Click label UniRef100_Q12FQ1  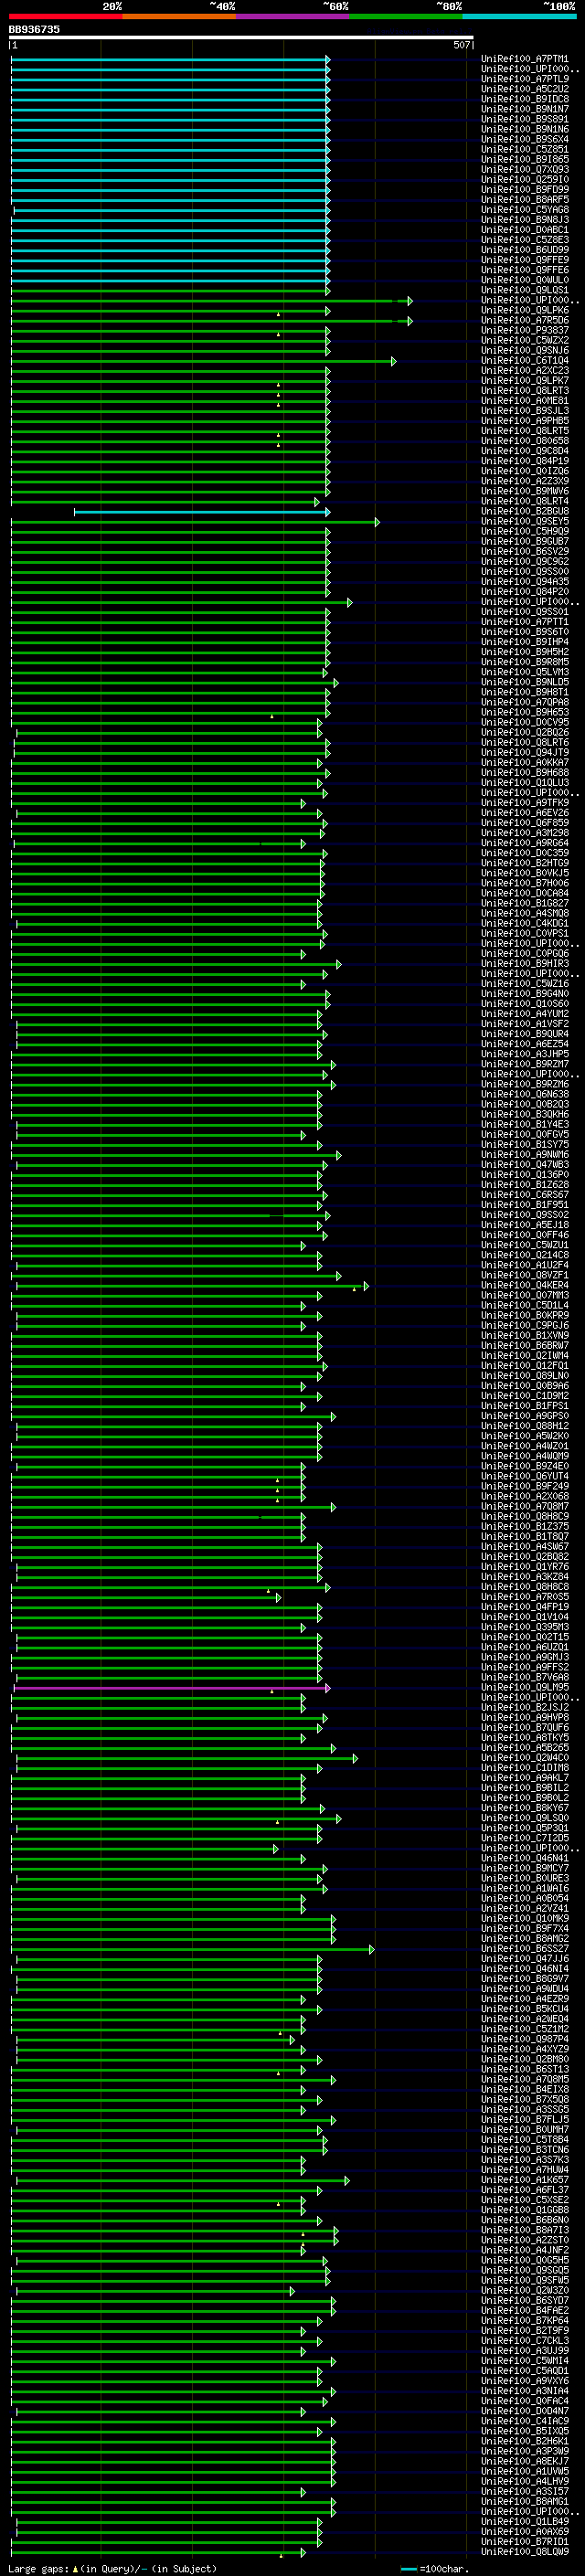coord(525,1365)
